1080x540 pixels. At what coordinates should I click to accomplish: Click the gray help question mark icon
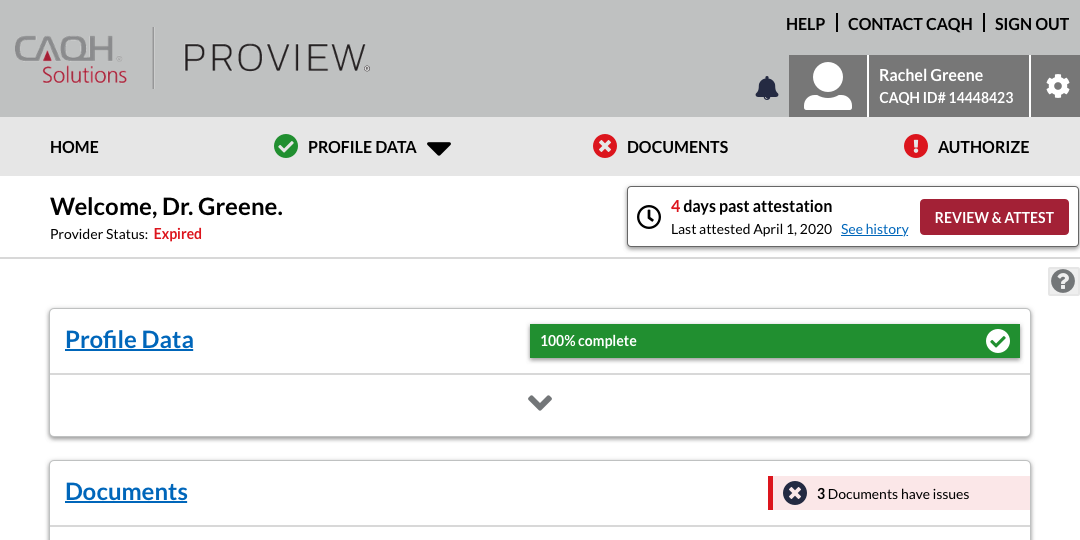point(1063,281)
